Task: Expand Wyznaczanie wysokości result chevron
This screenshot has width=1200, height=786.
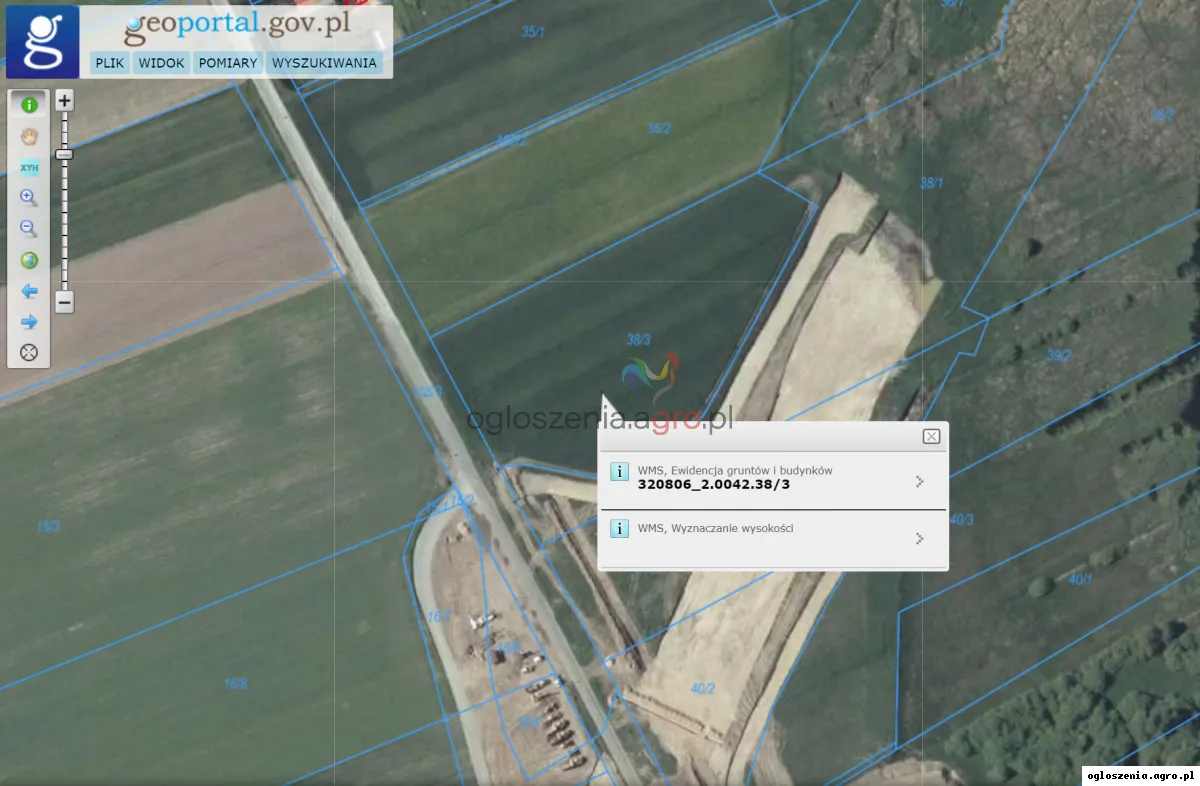Action: 919,539
